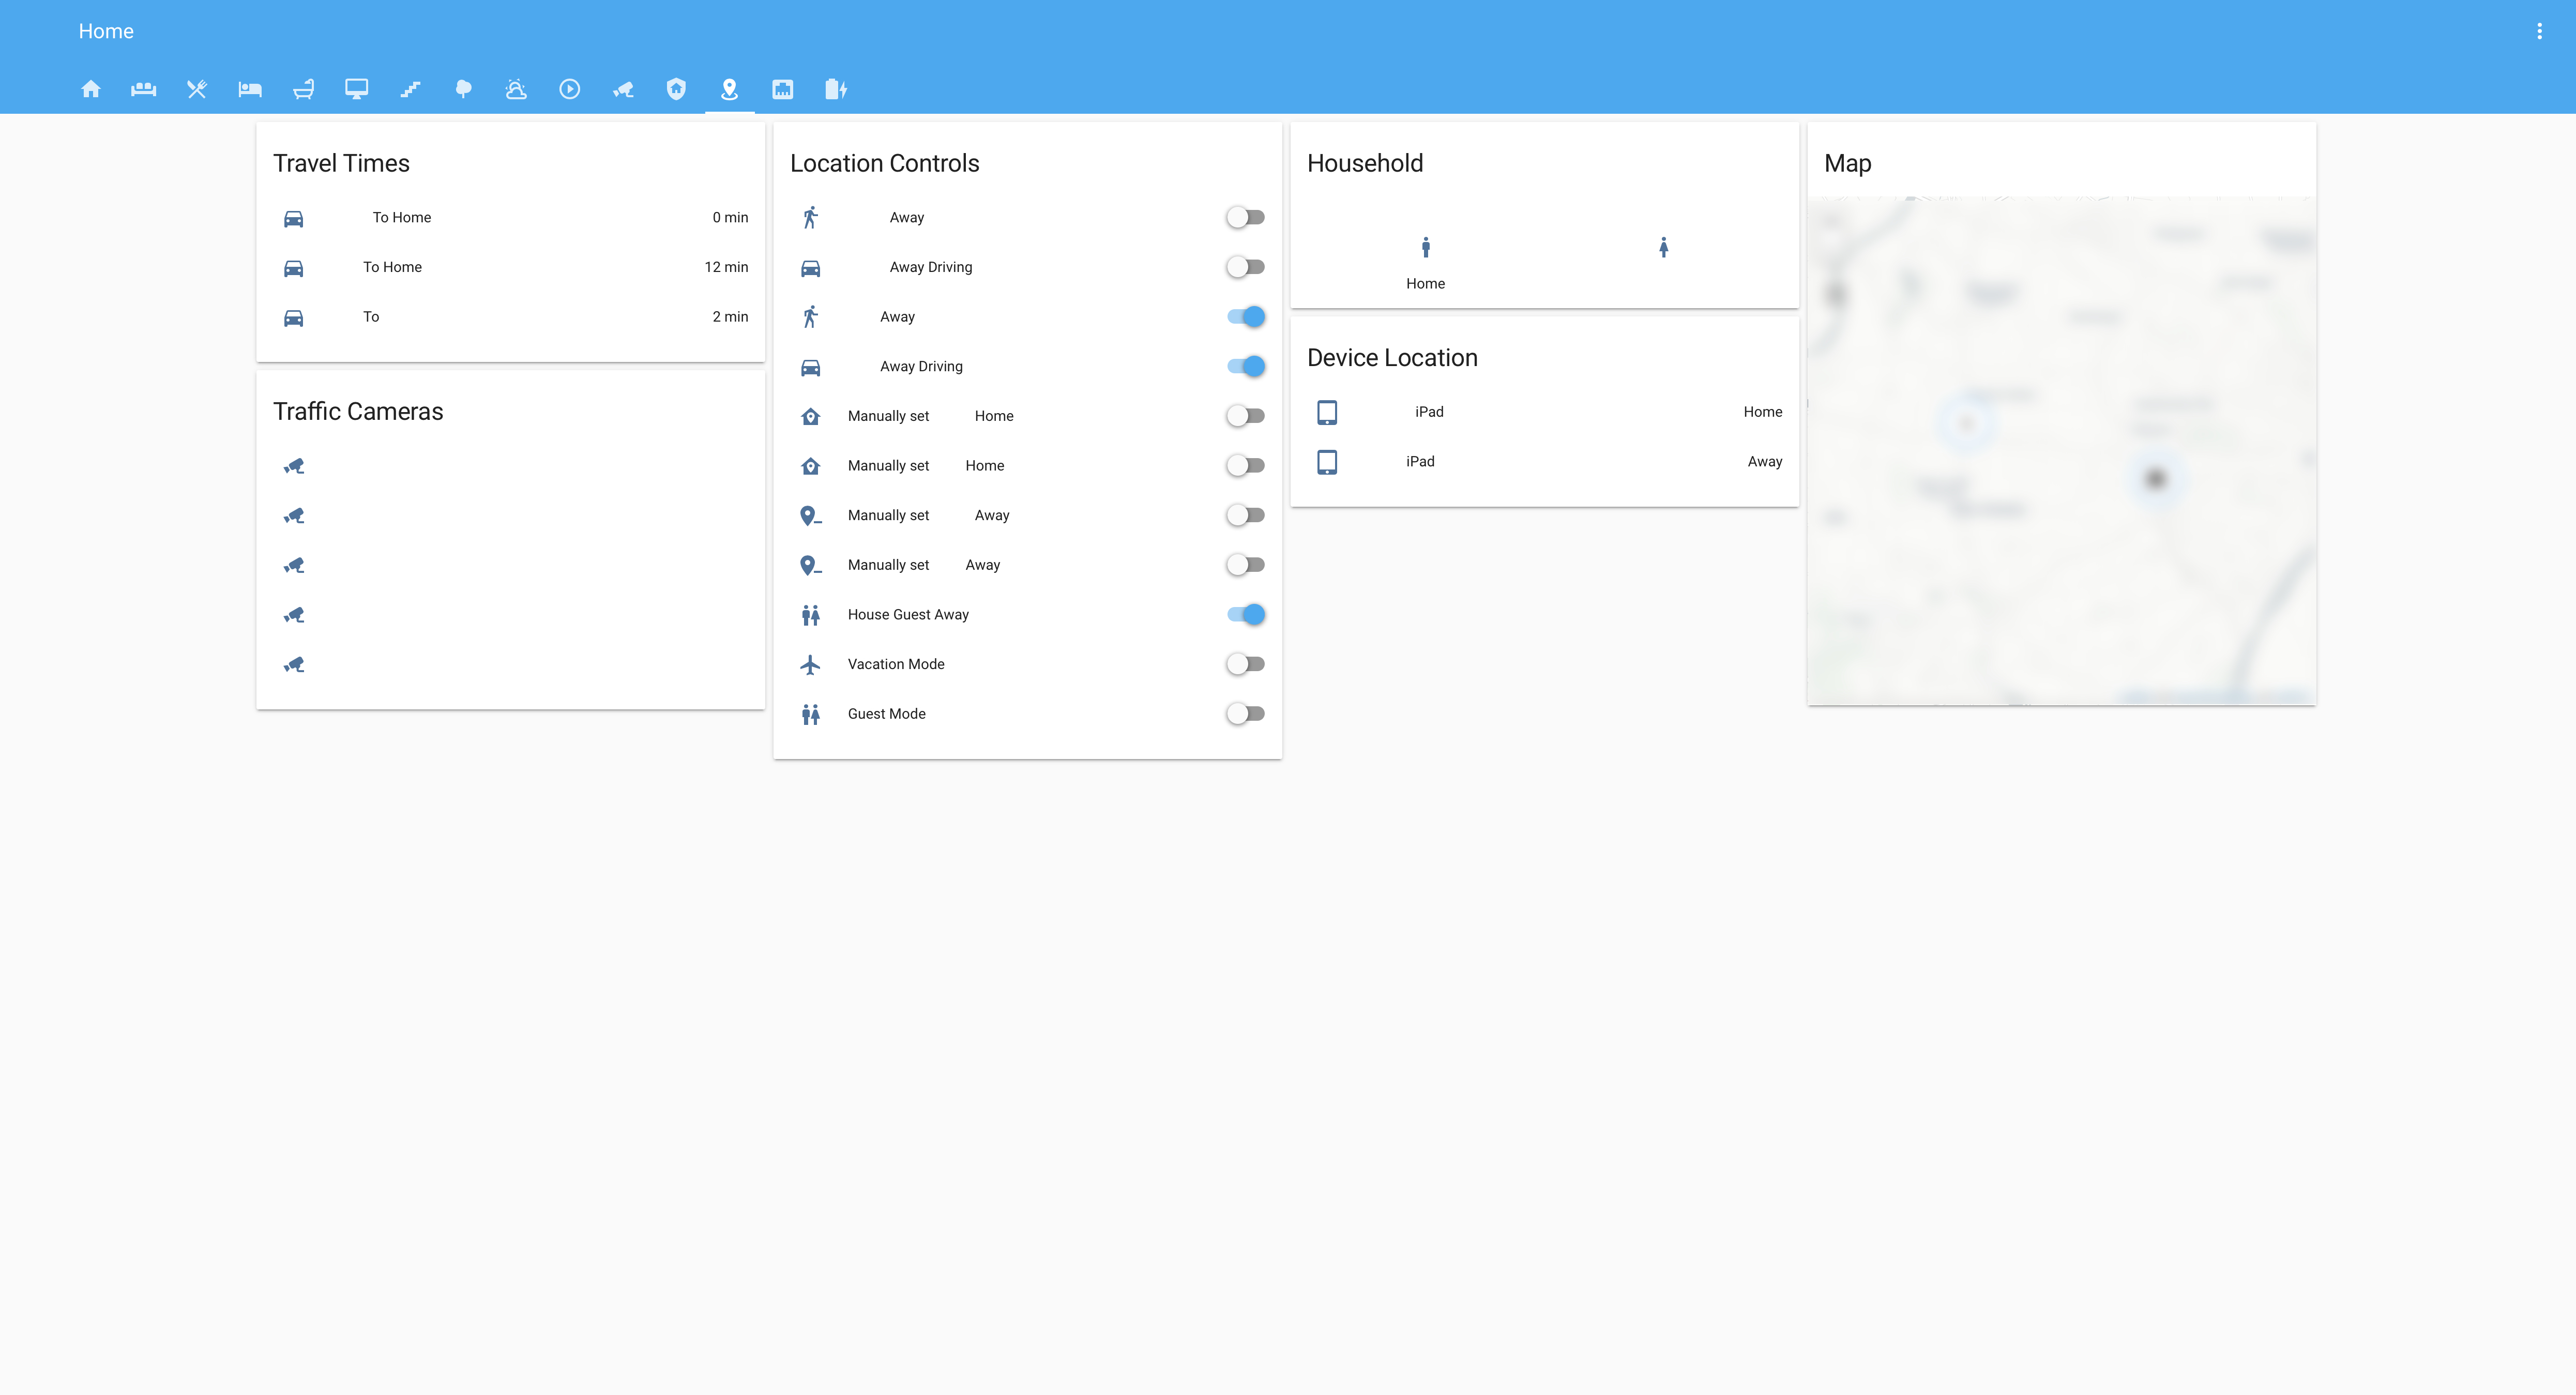The image size is (2576, 1395).
Task: Select the weather sun-cloud tab icon
Action: pyautogui.click(x=516, y=89)
